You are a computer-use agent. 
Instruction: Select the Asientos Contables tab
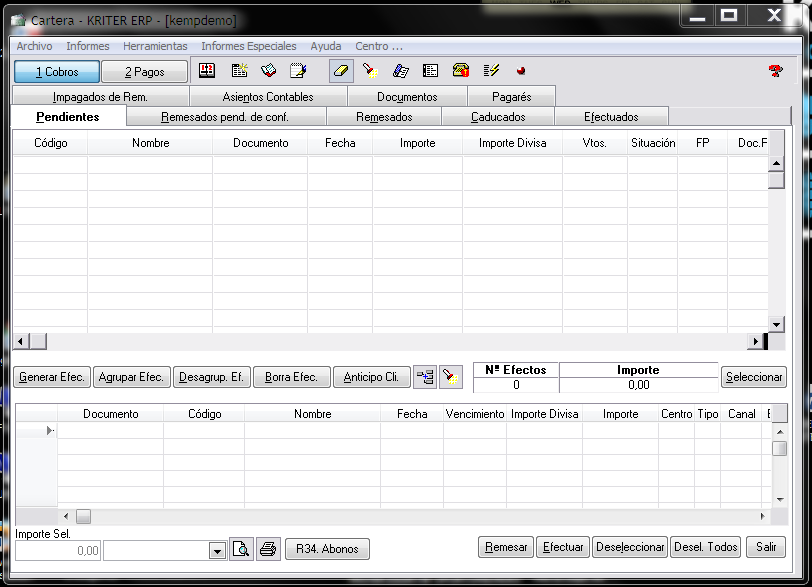tap(268, 97)
